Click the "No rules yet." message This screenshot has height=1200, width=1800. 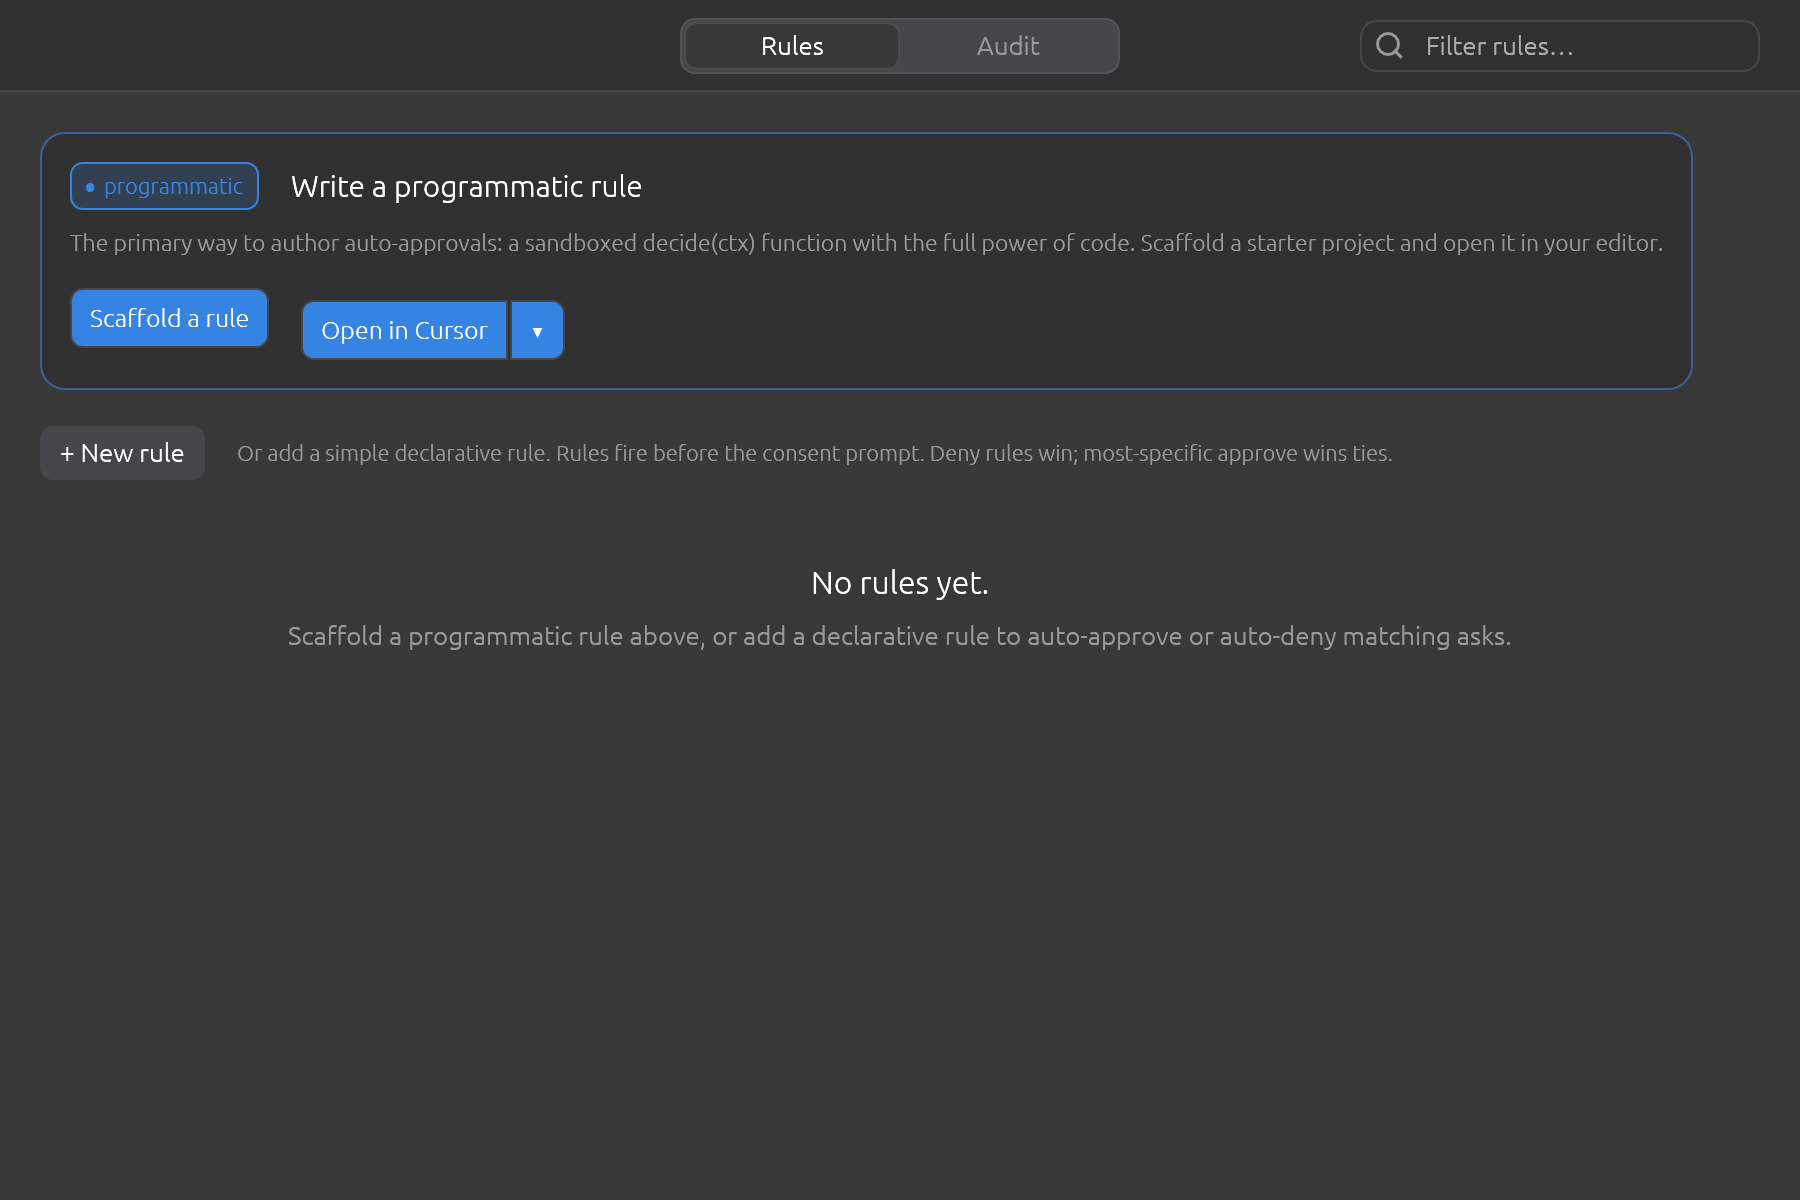click(x=900, y=583)
